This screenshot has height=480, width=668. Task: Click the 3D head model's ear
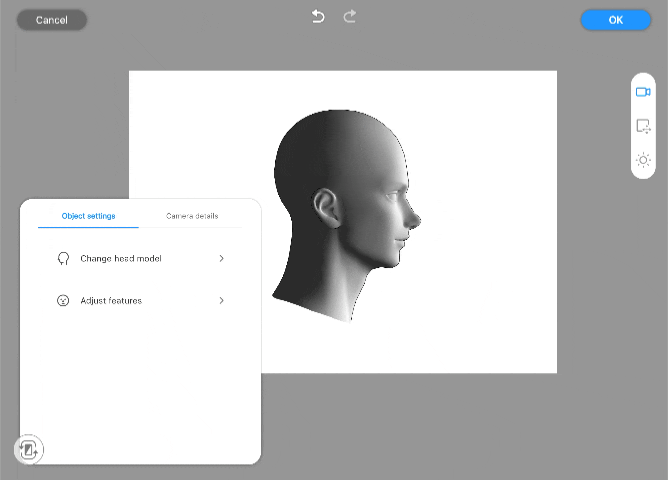[325, 207]
